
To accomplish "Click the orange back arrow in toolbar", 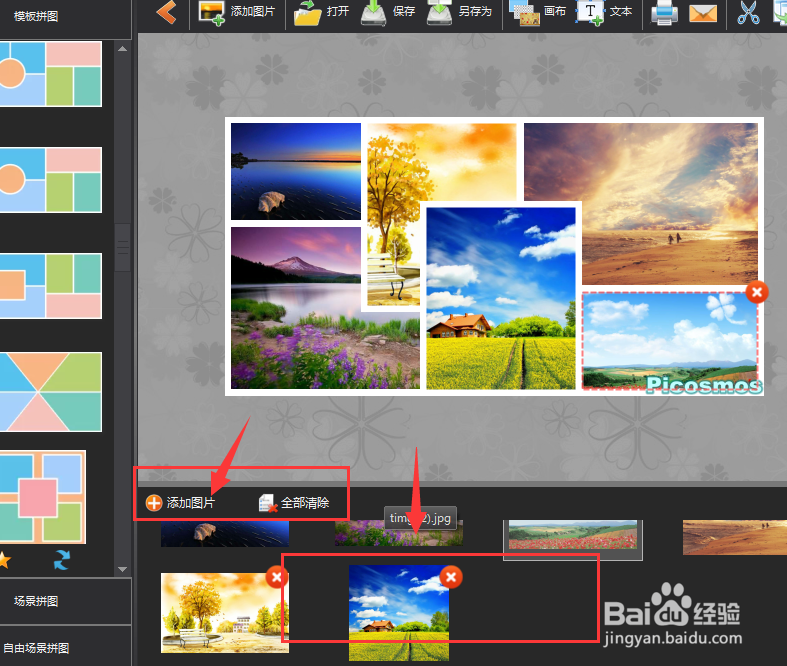I will coord(166,12).
